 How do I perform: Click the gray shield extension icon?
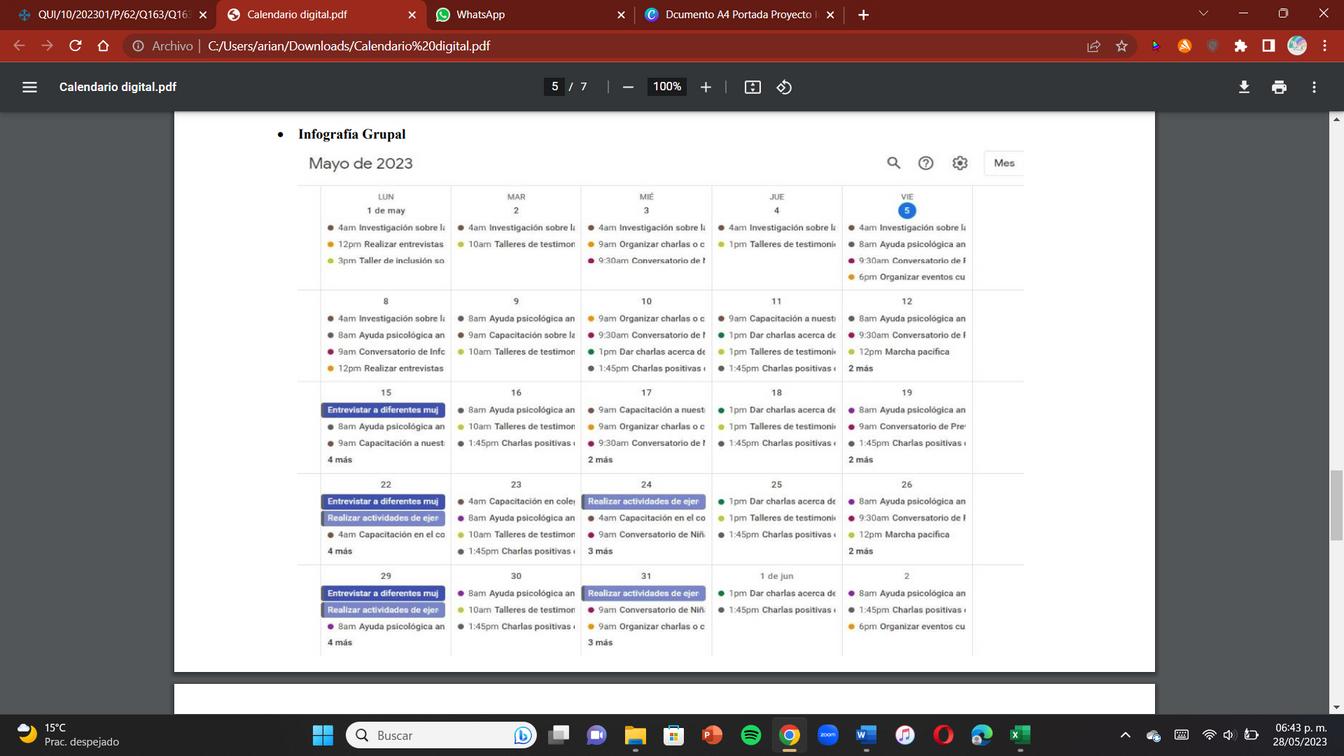coord(1212,46)
